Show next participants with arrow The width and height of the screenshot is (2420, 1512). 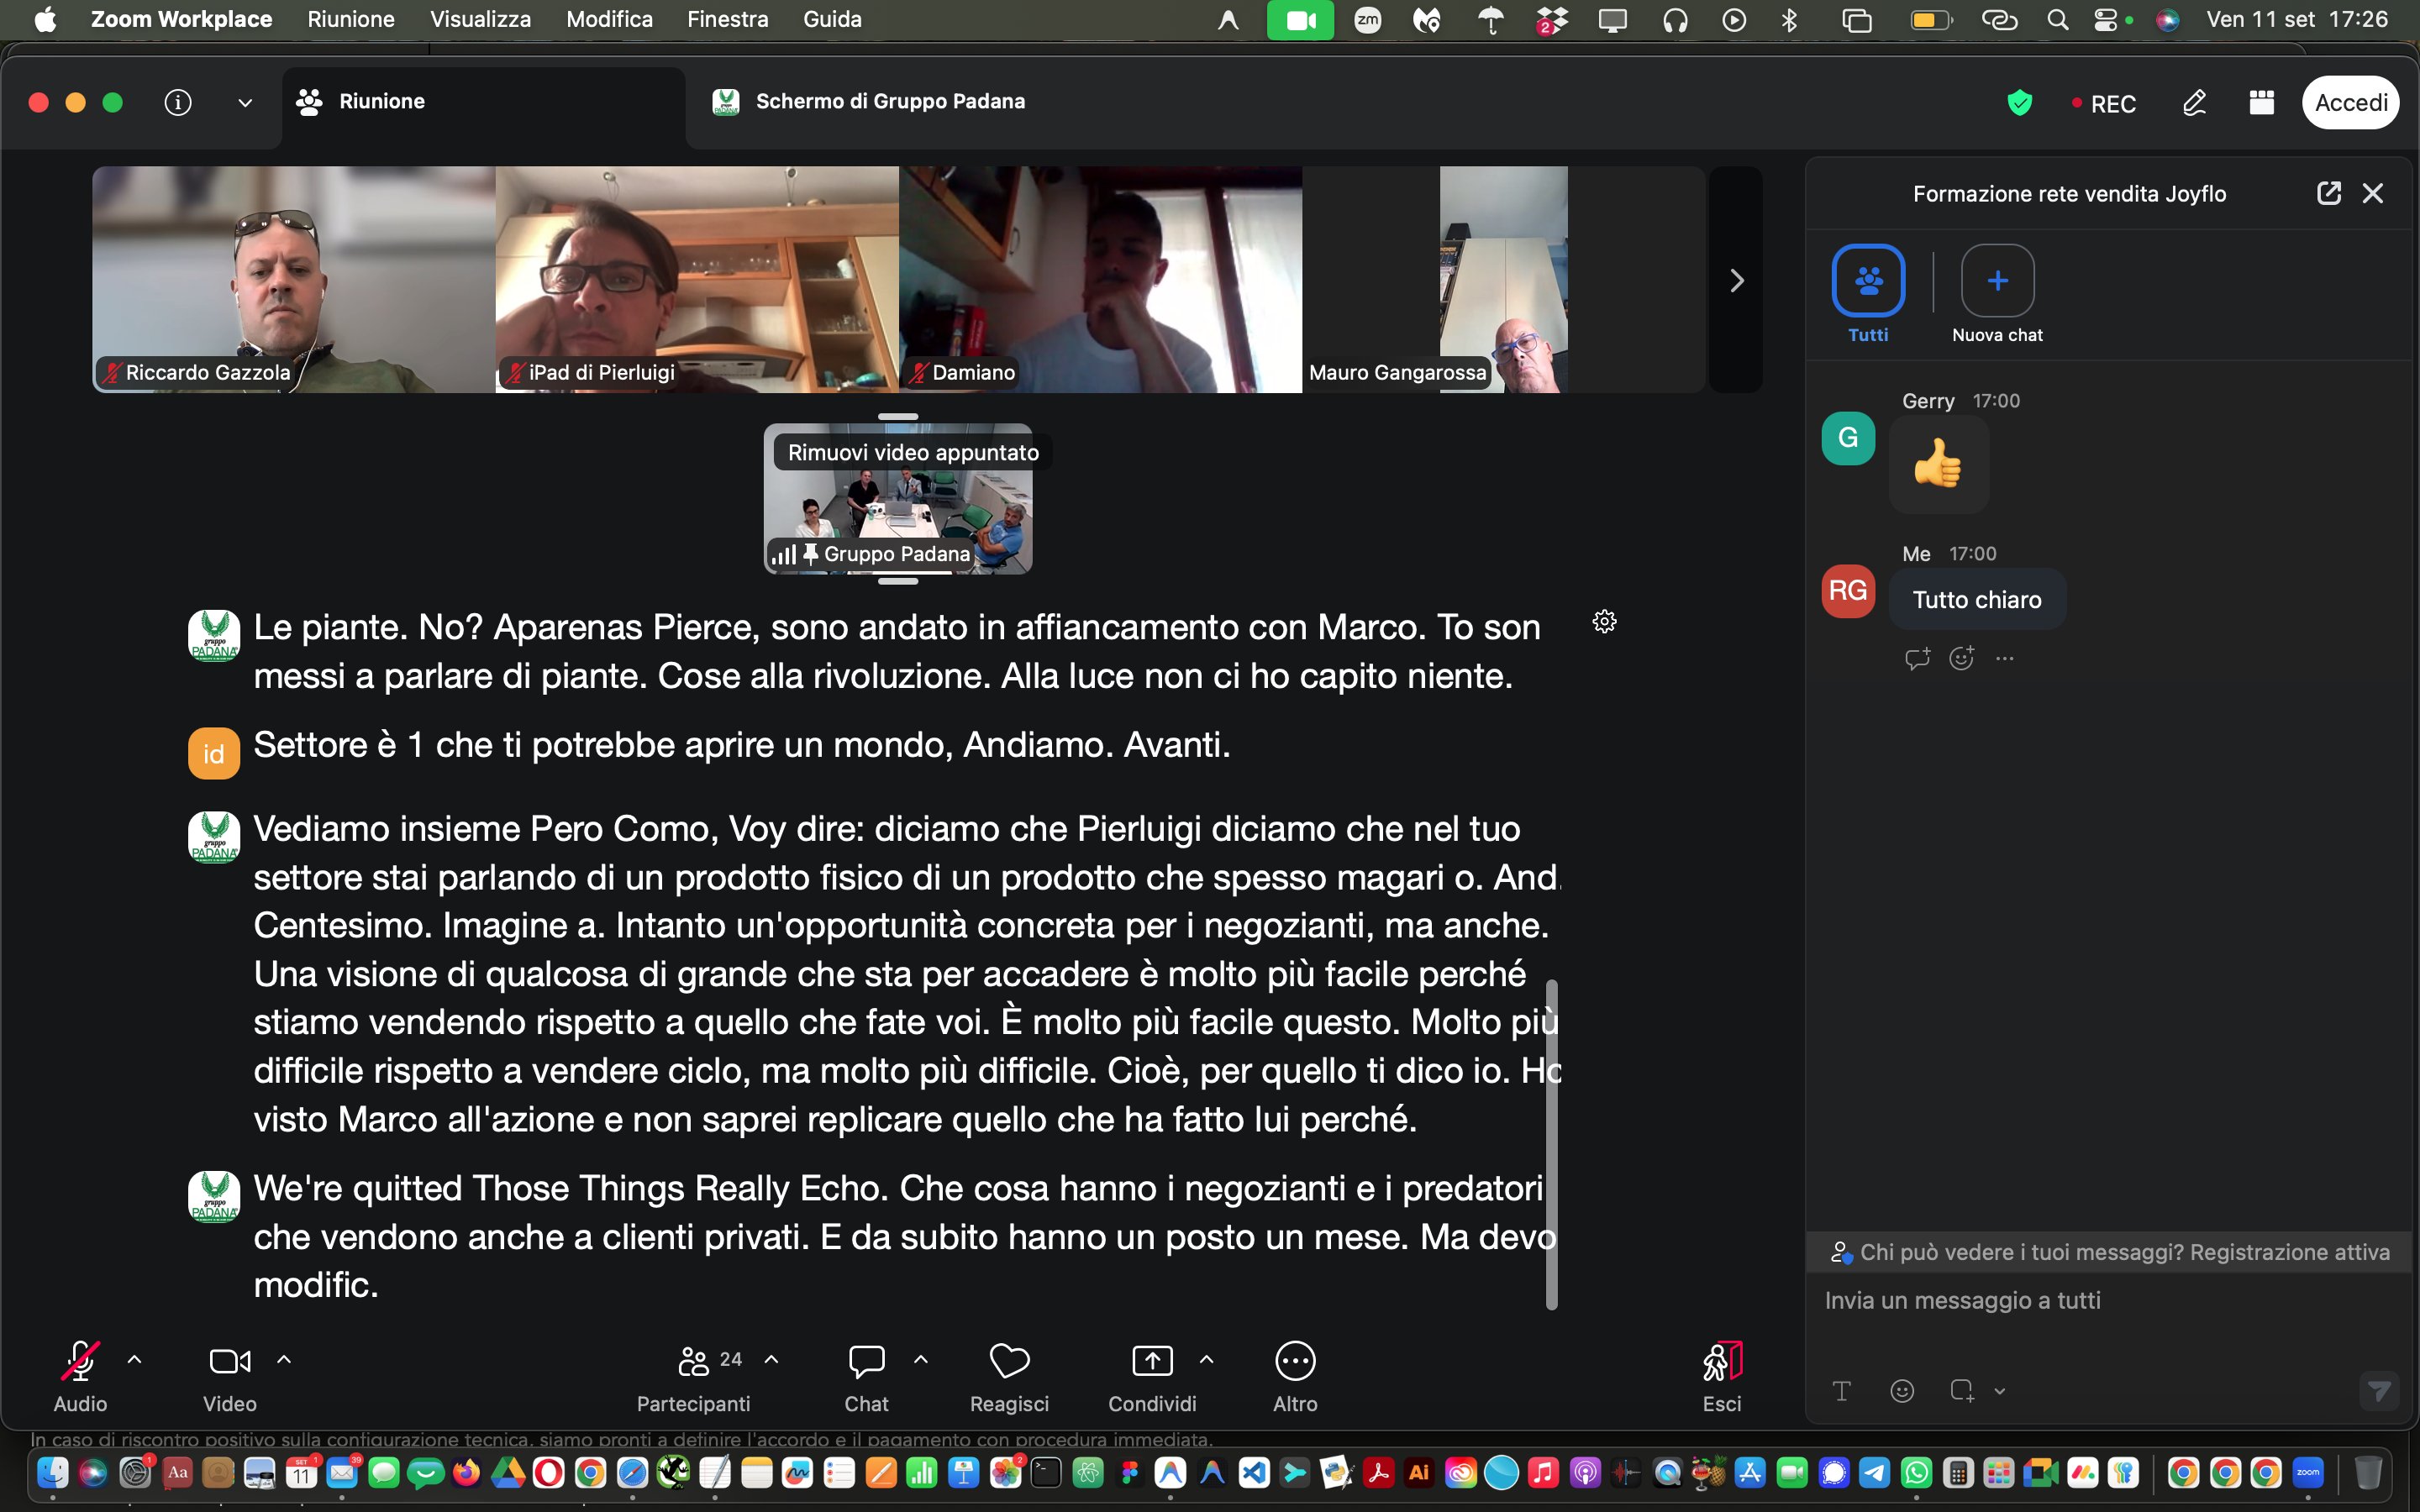(1737, 280)
